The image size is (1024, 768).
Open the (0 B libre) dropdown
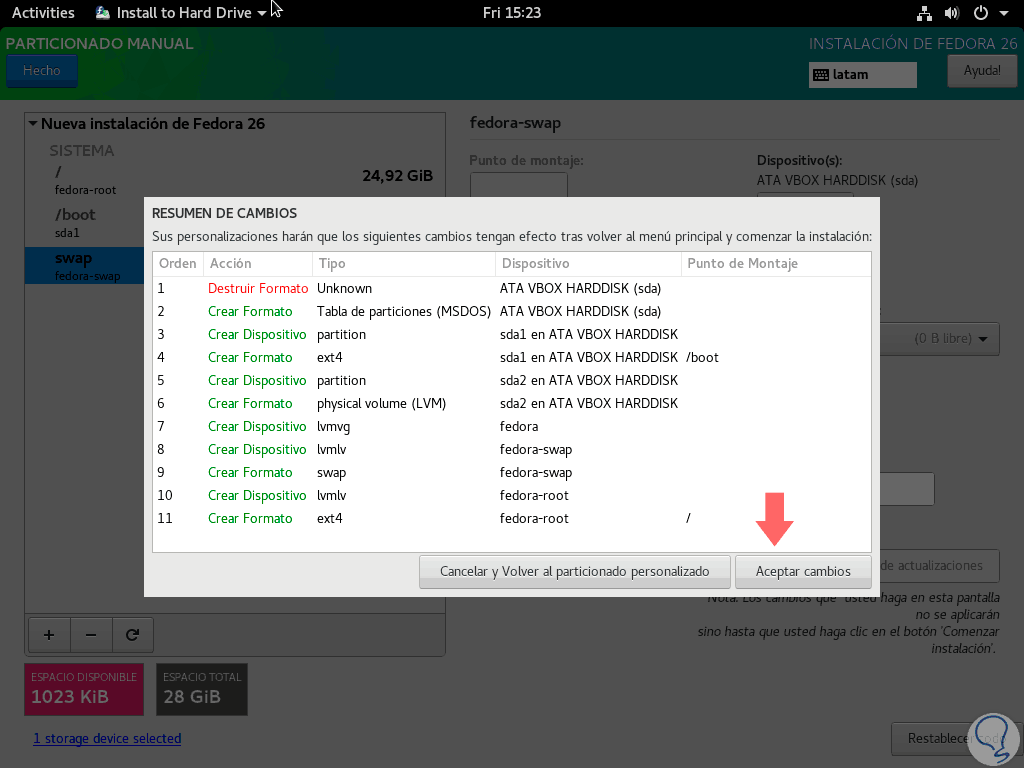click(x=940, y=339)
